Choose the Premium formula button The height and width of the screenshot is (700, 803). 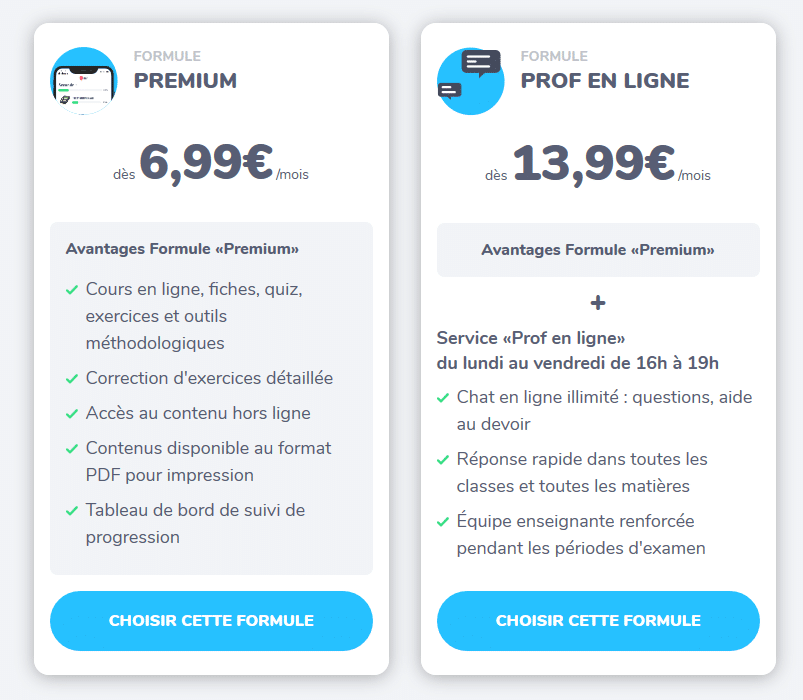pos(211,621)
